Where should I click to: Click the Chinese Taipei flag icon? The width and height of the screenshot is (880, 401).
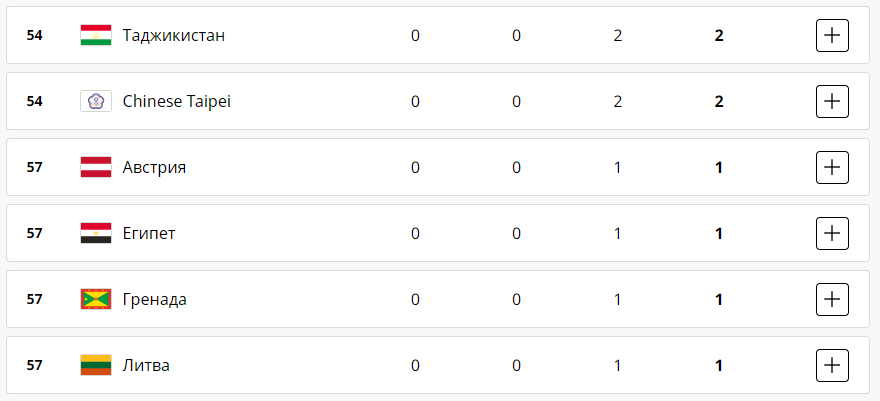[96, 101]
